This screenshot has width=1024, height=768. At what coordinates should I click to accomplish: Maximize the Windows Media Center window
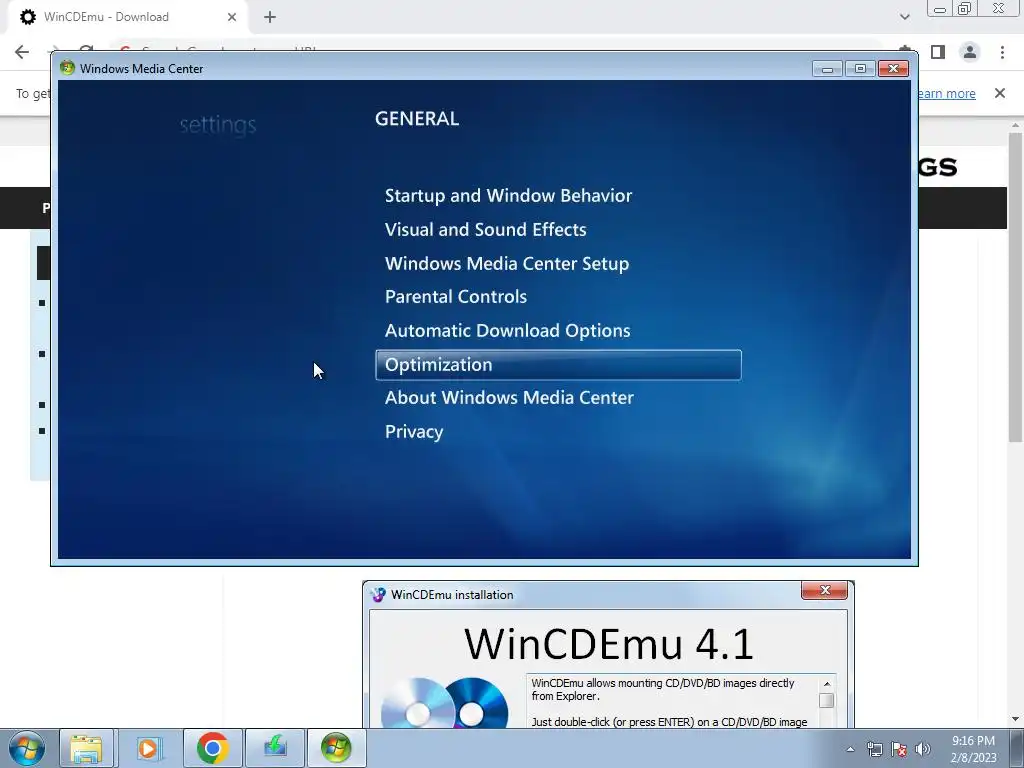(860, 69)
